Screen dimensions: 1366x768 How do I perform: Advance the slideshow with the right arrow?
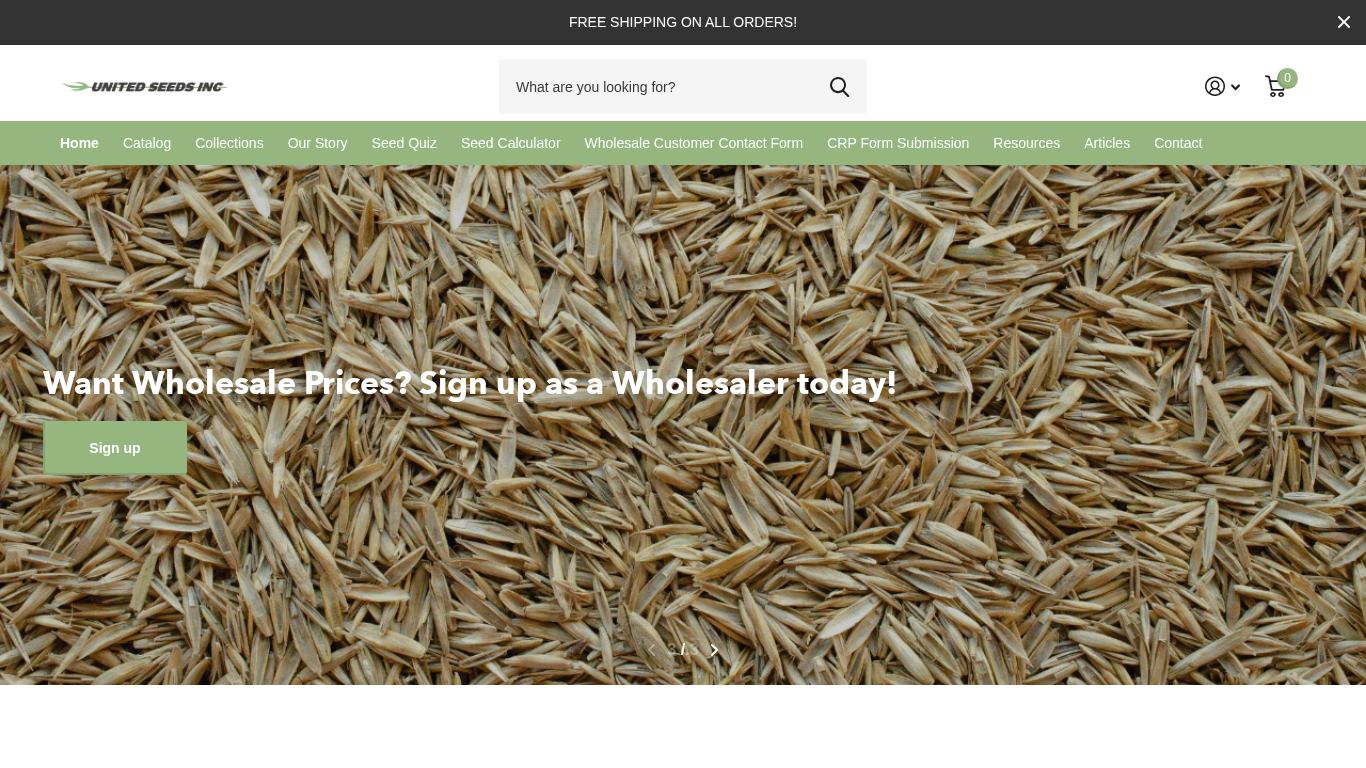[714, 650]
